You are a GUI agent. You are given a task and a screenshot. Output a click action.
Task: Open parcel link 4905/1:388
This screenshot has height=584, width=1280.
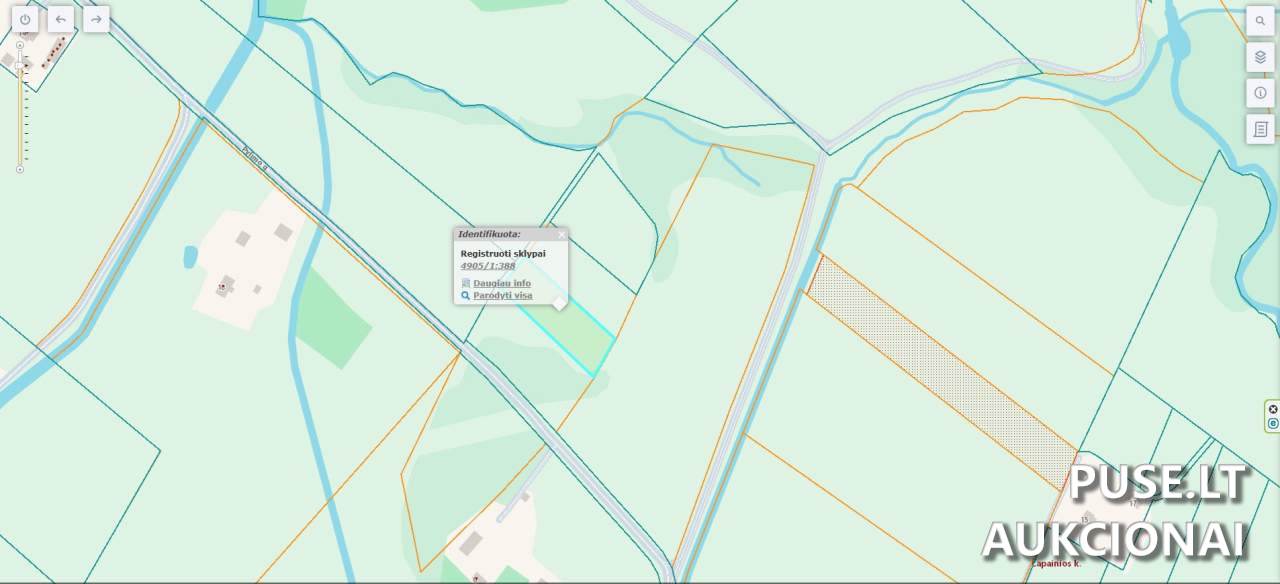488,266
